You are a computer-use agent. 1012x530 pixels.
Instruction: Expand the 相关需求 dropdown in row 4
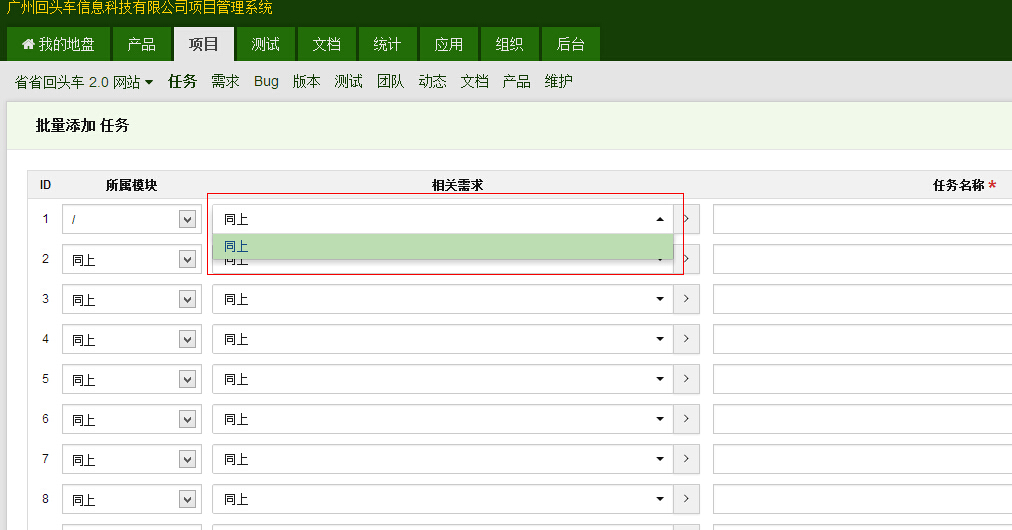(x=443, y=340)
